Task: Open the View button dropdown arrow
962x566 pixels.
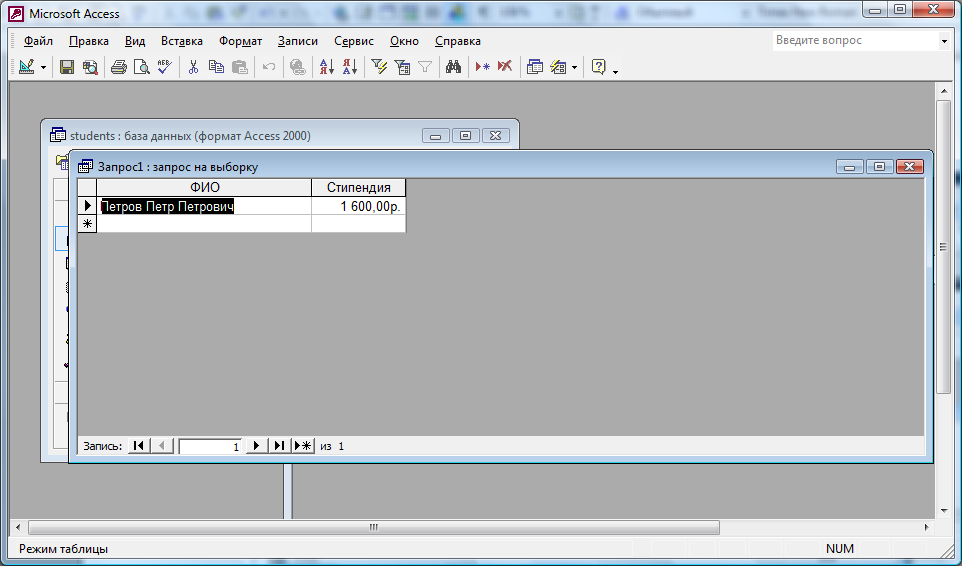Action: point(43,67)
